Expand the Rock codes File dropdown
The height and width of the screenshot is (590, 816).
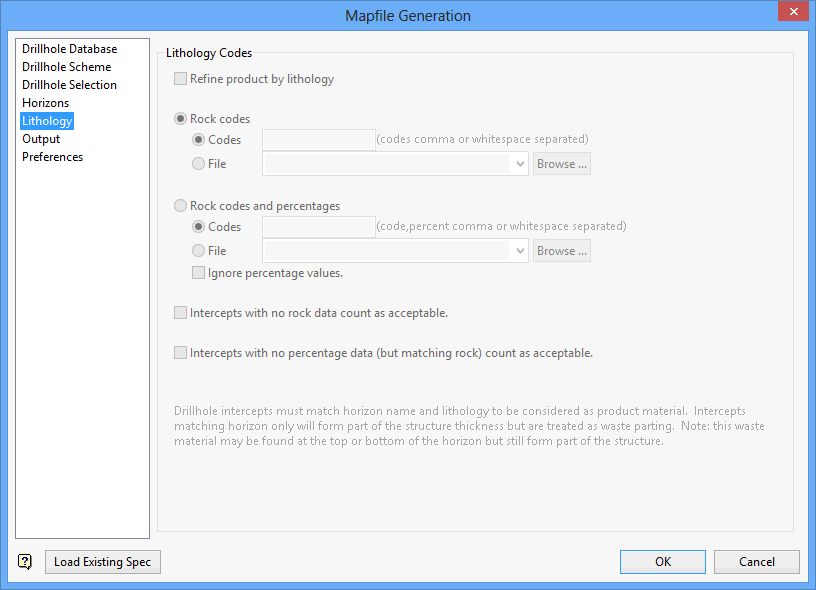point(520,164)
